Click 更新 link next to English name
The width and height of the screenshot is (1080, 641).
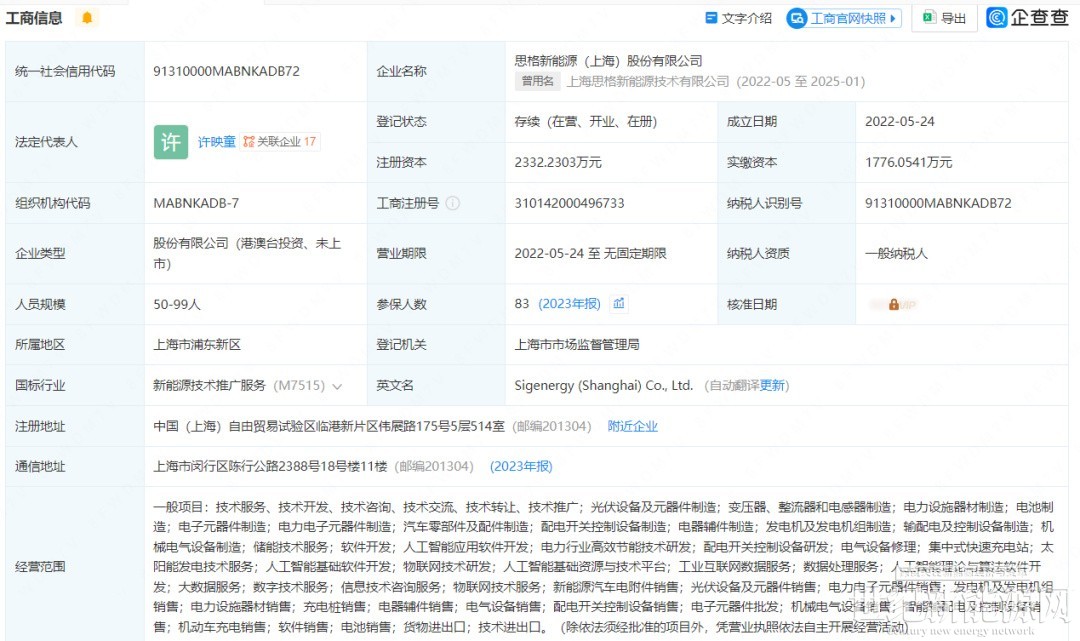point(772,386)
